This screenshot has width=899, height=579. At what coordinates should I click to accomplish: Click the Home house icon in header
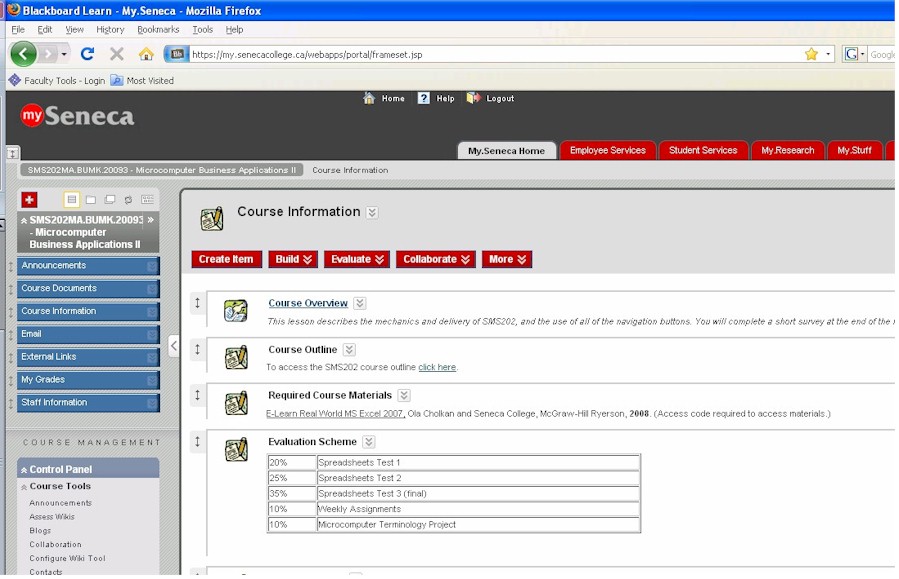click(x=369, y=98)
